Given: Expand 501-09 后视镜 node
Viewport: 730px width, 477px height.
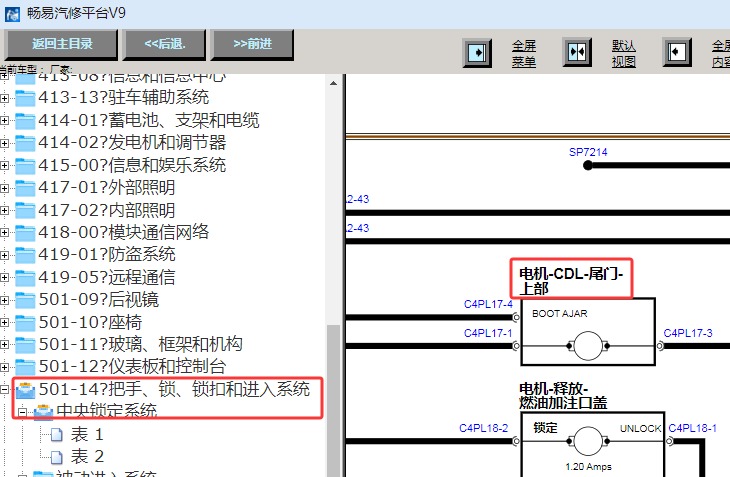Looking at the screenshot, I should tap(4, 300).
